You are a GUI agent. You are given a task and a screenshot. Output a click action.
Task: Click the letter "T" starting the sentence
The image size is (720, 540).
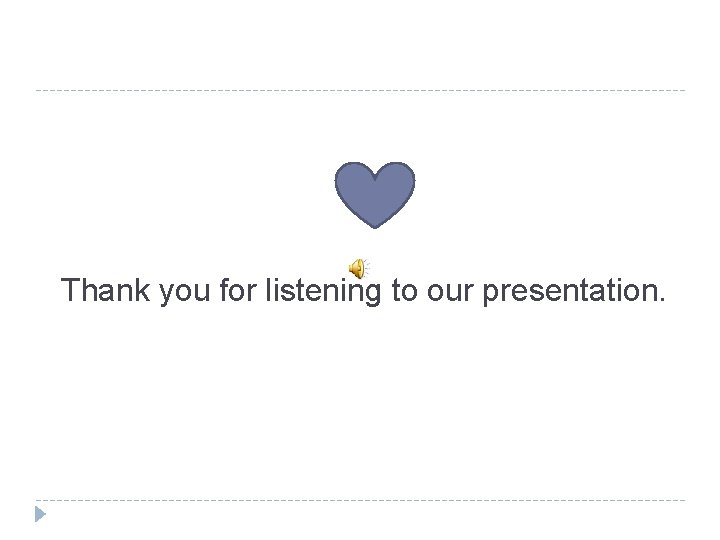[x=70, y=291]
